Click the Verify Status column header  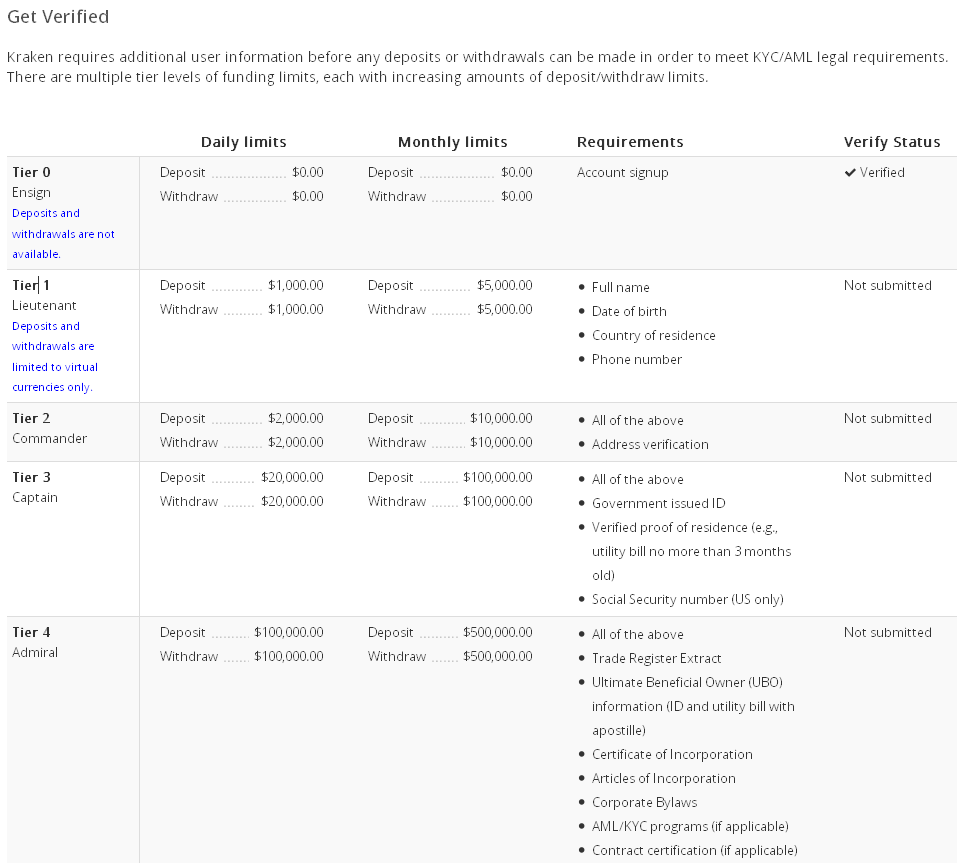click(892, 142)
